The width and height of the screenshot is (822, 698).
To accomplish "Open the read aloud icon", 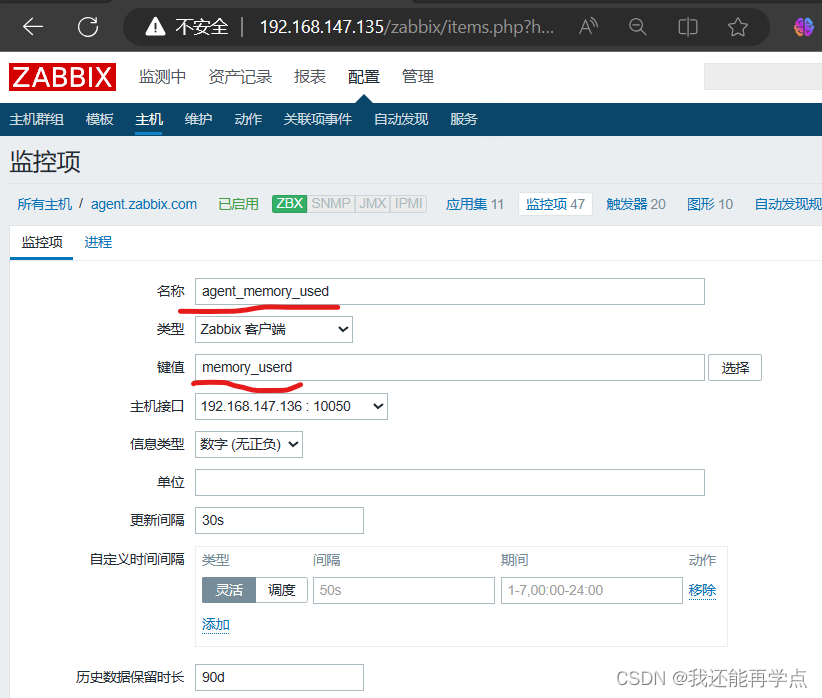I will point(588,26).
